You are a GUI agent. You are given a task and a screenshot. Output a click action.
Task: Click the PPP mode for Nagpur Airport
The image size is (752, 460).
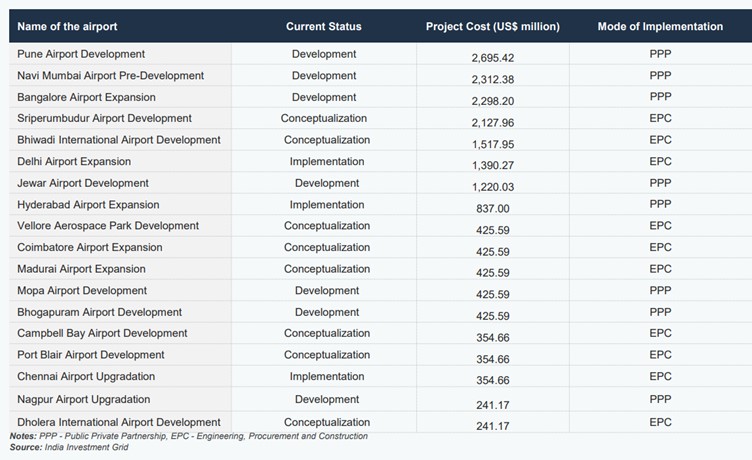(660, 399)
